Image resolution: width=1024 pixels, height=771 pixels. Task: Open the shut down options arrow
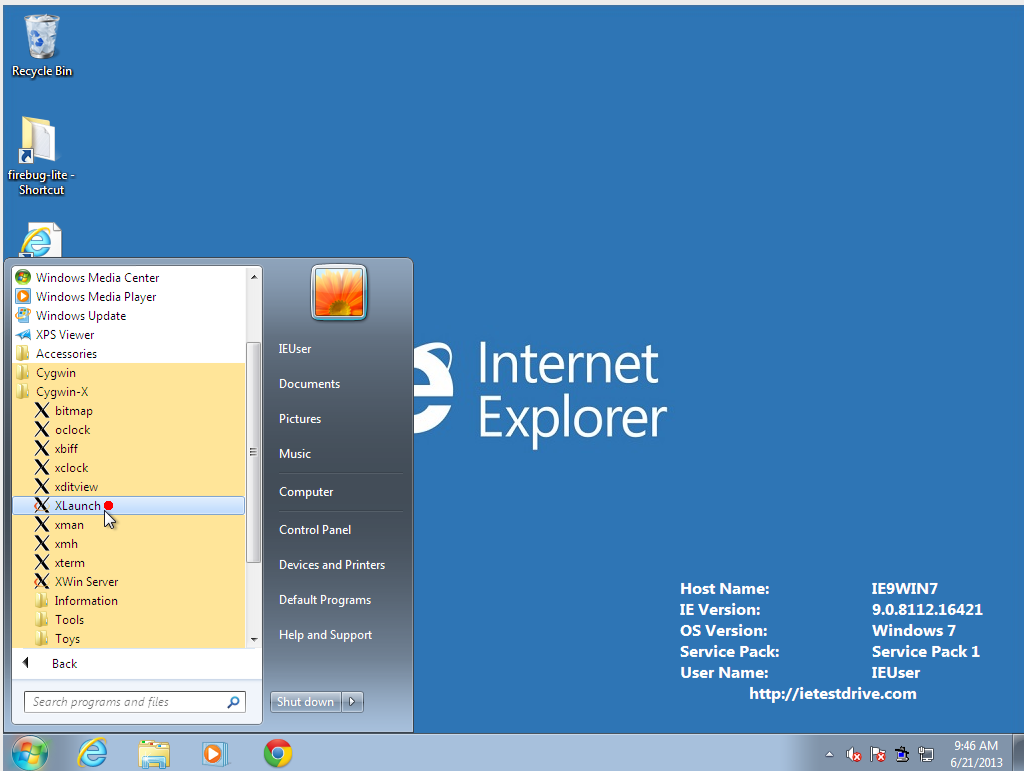click(x=352, y=702)
